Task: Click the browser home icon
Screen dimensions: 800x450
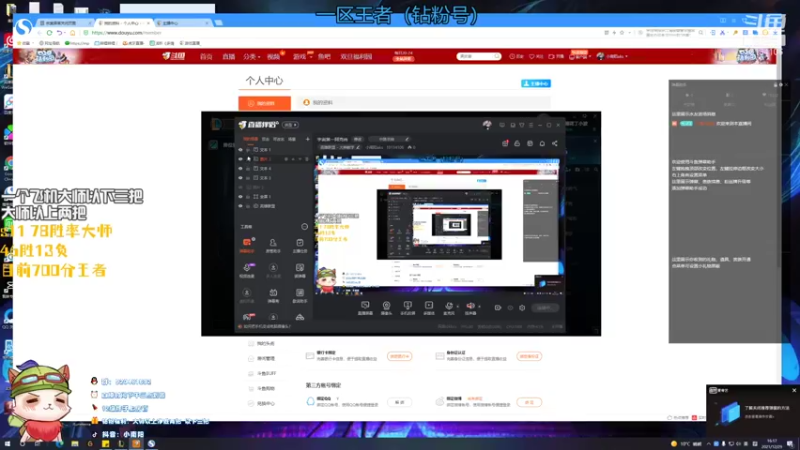Action: (72, 33)
